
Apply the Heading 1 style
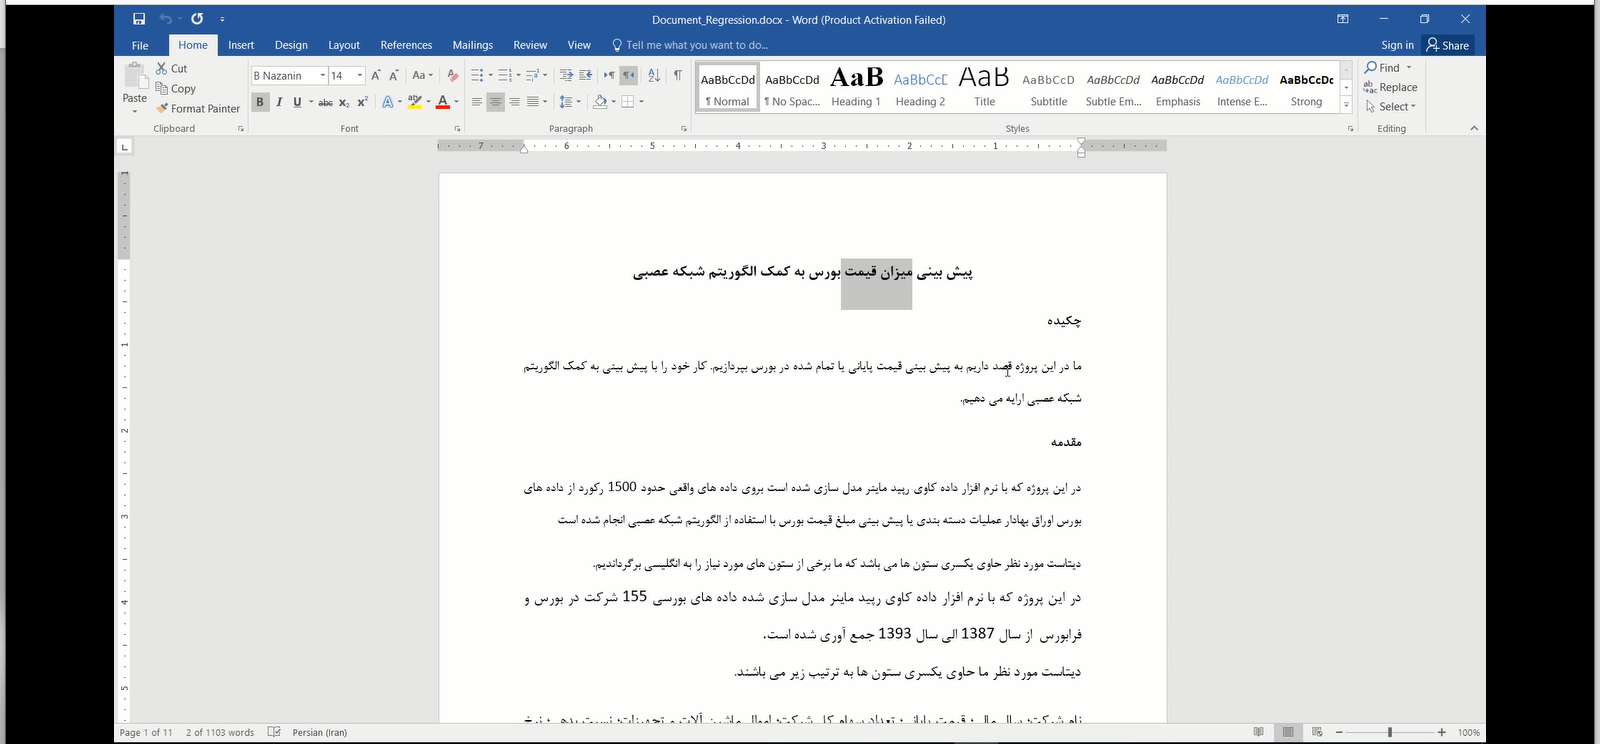click(856, 88)
